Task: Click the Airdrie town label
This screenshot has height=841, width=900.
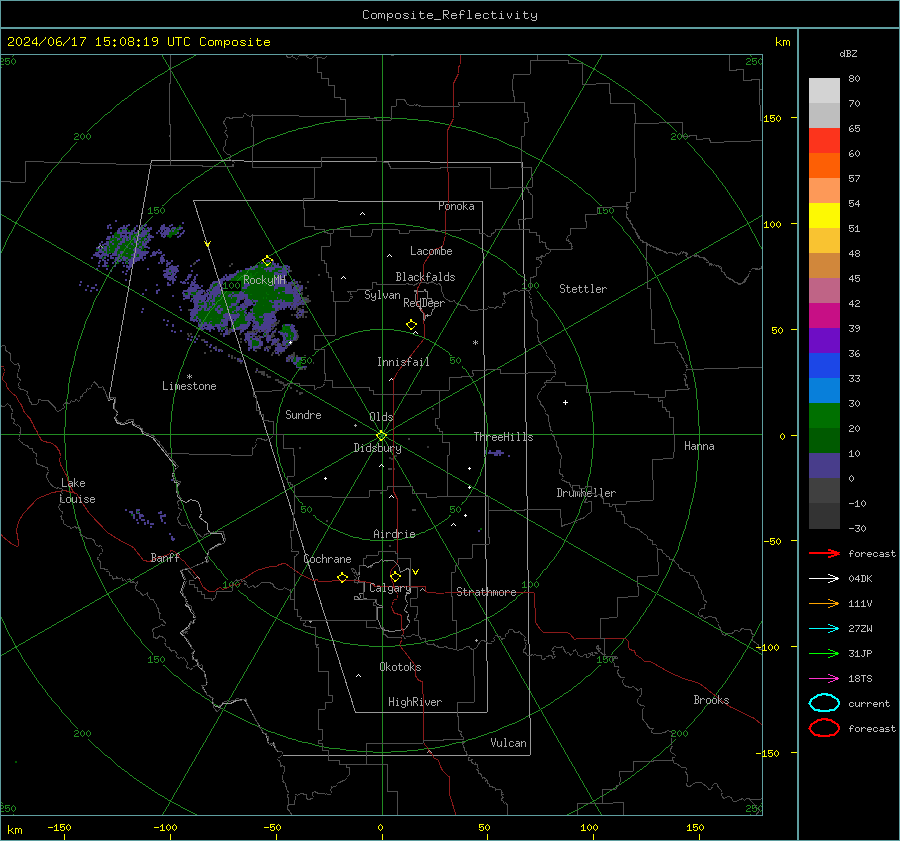Action: [394, 534]
